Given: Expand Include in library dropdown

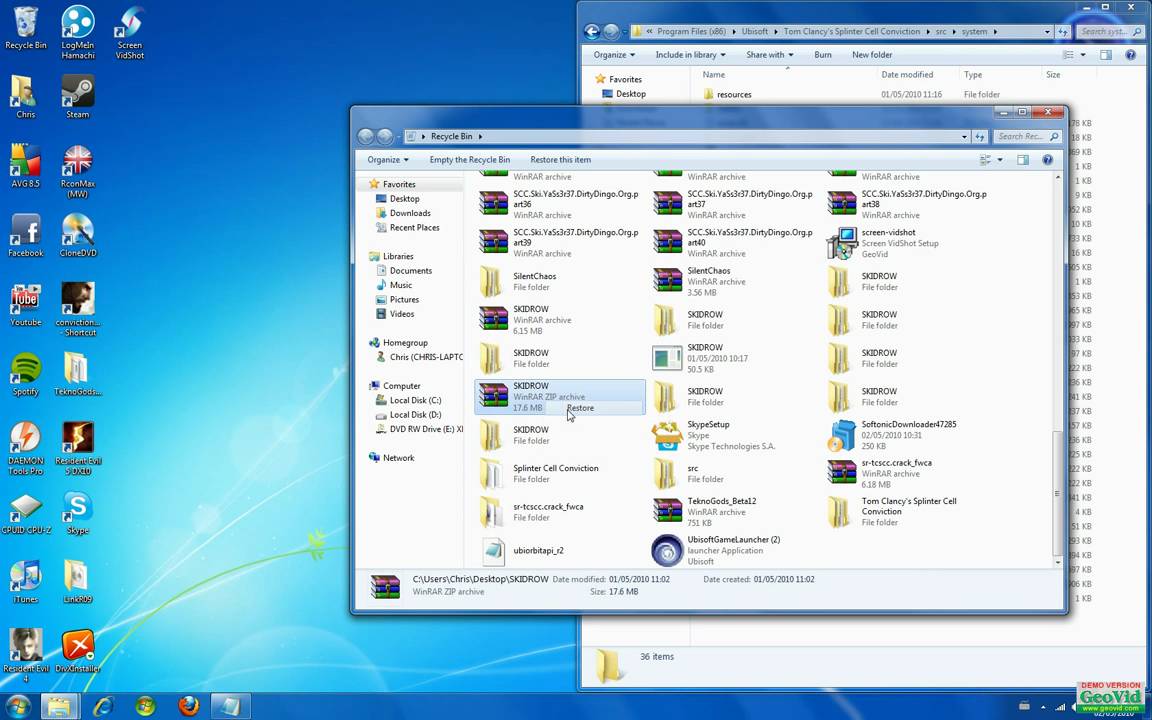Looking at the screenshot, I should [x=690, y=55].
